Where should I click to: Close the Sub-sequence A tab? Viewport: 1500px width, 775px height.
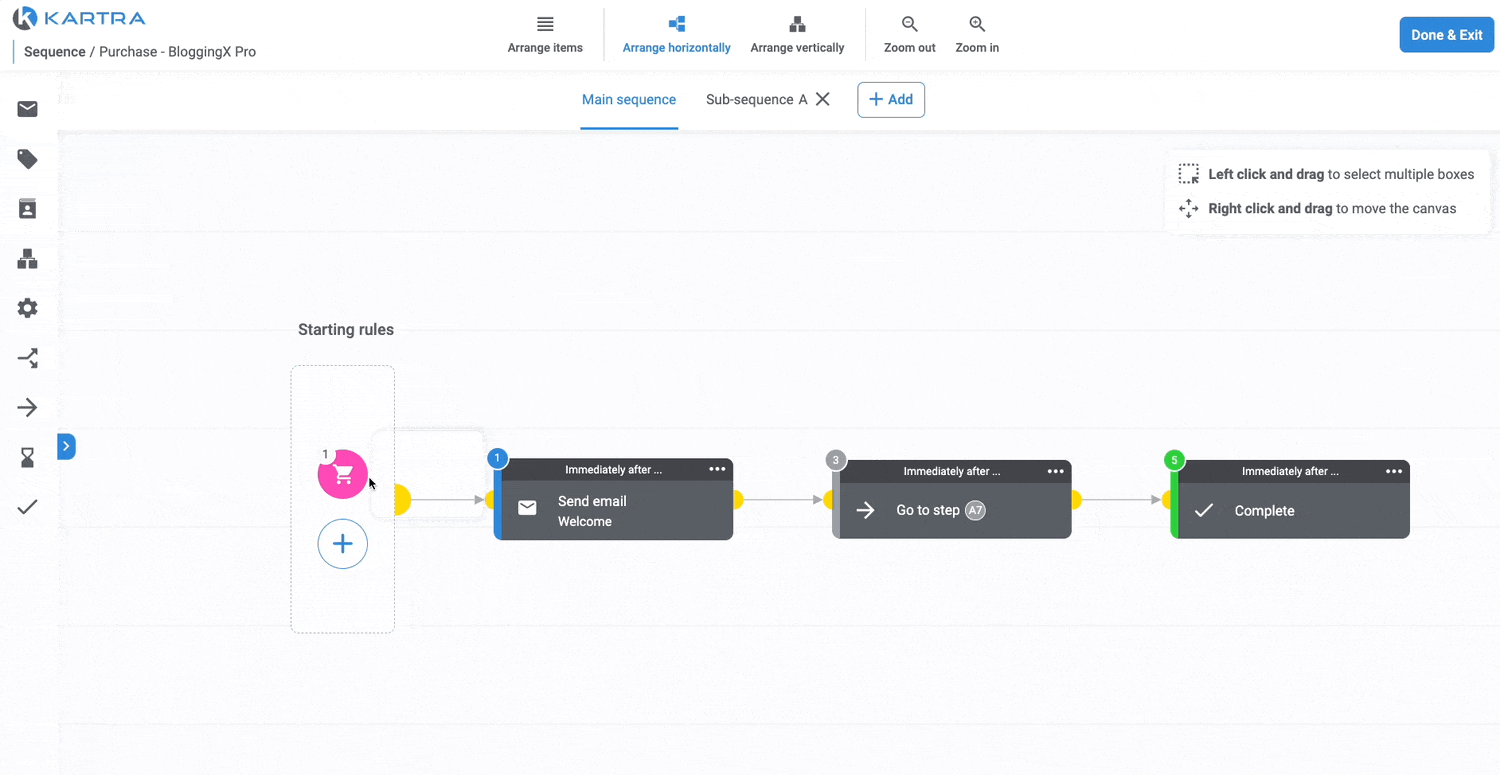coord(823,99)
